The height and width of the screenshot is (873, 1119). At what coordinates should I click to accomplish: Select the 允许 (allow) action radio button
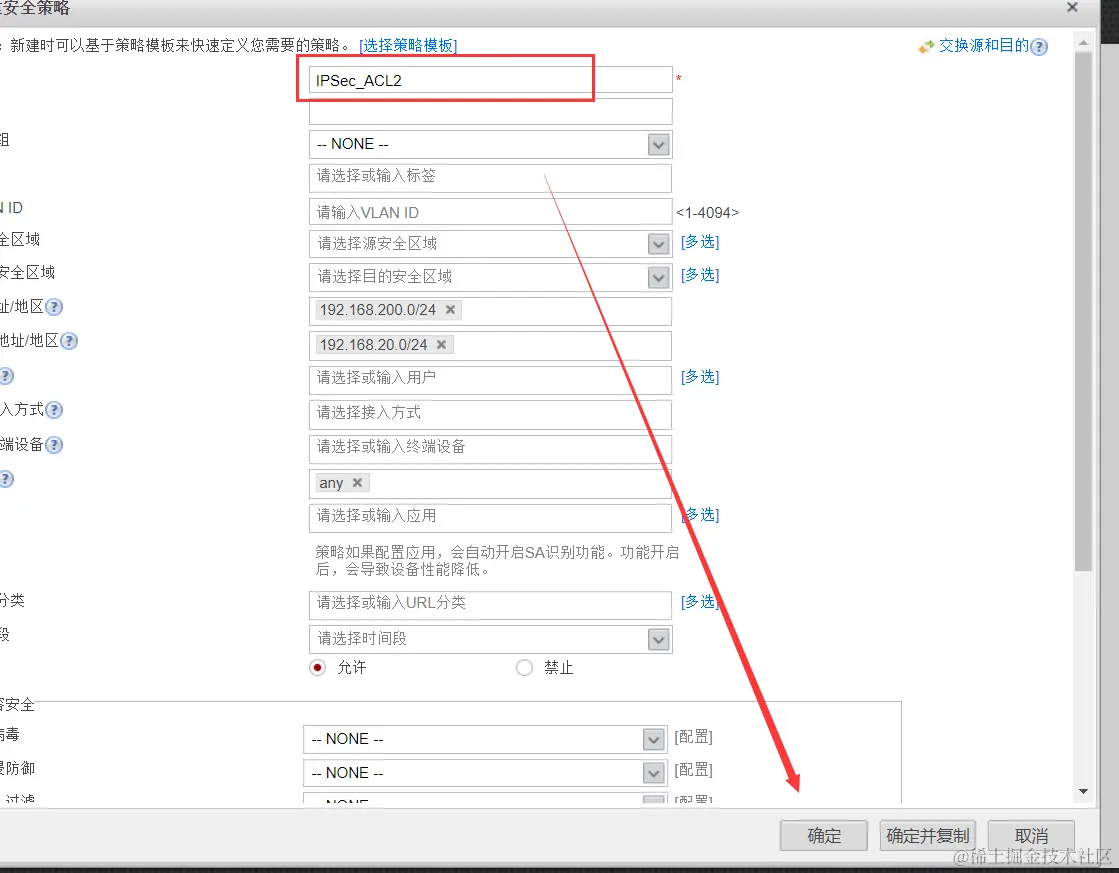tap(318, 668)
